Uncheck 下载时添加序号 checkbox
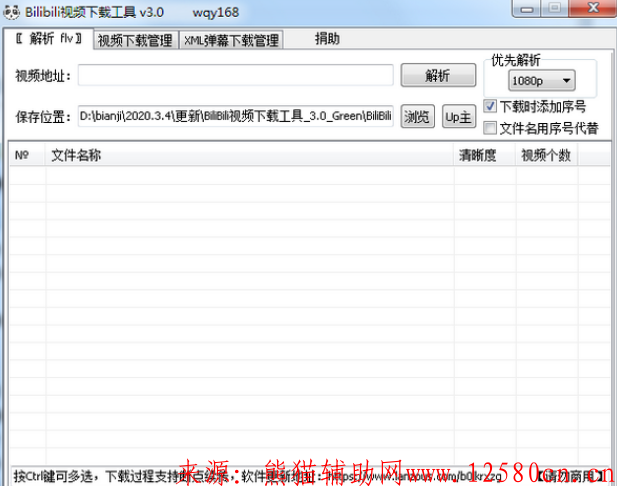This screenshot has width=617, height=486. (491, 106)
